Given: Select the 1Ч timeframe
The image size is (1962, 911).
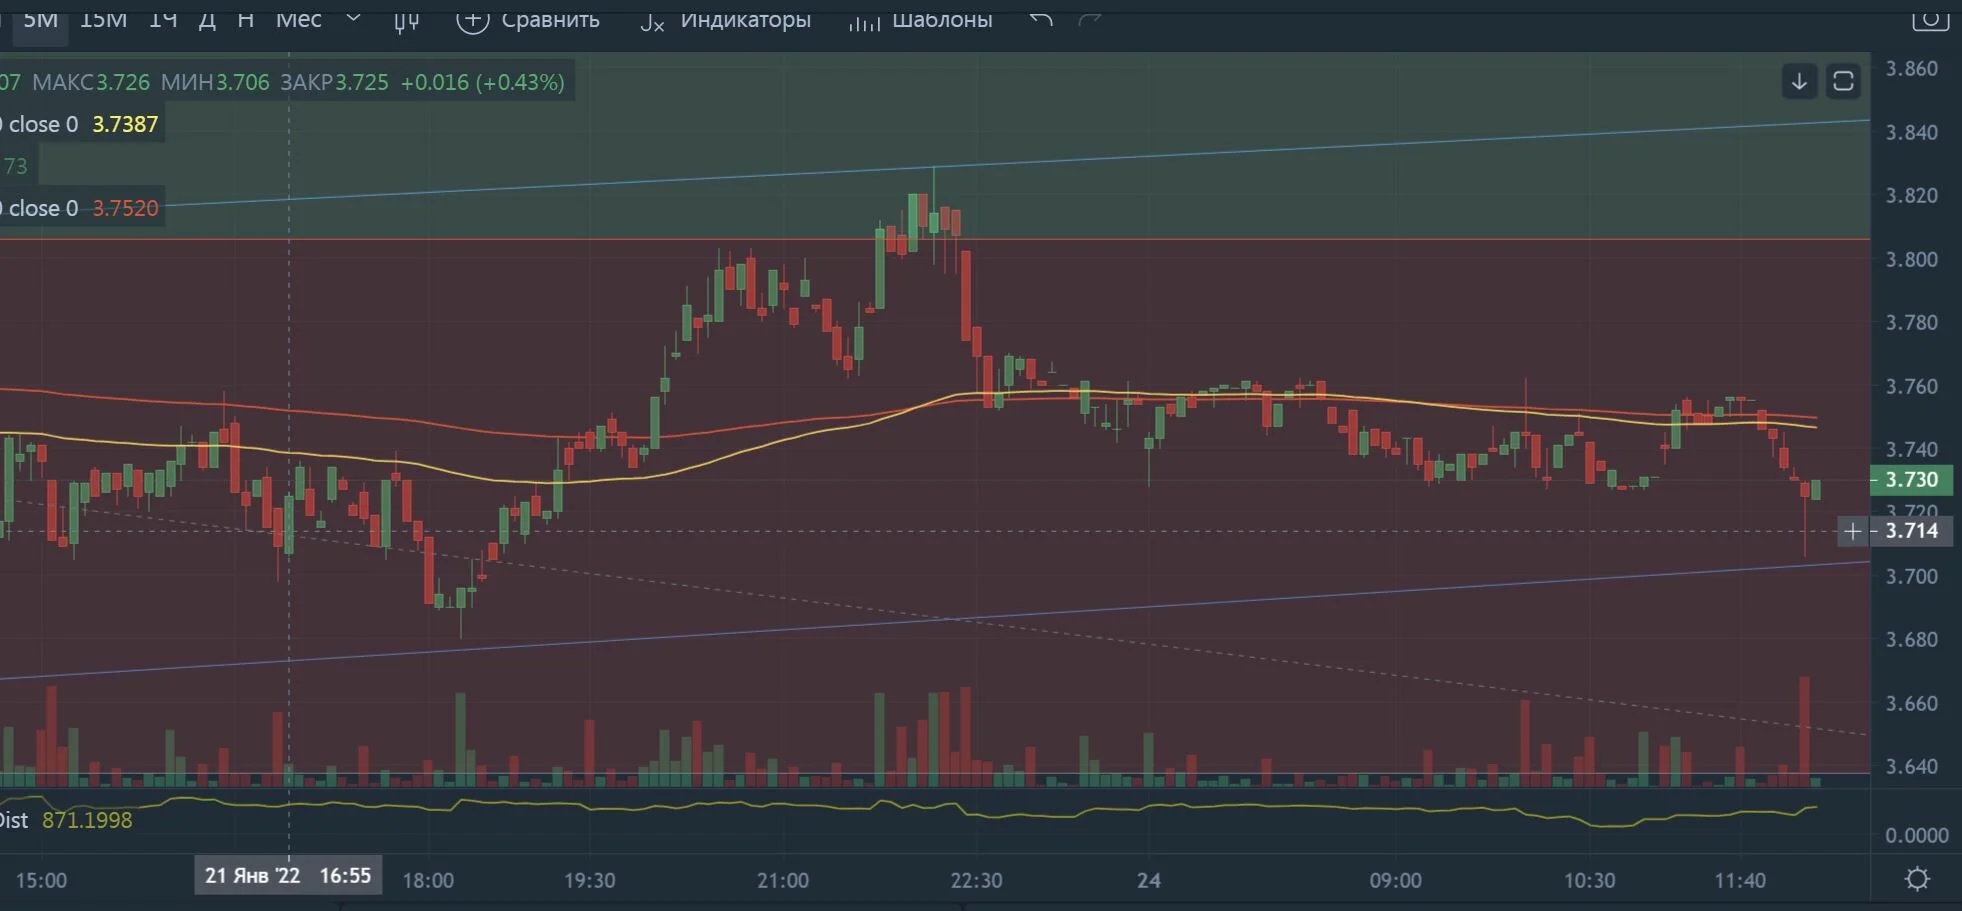Looking at the screenshot, I should pyautogui.click(x=163, y=20).
